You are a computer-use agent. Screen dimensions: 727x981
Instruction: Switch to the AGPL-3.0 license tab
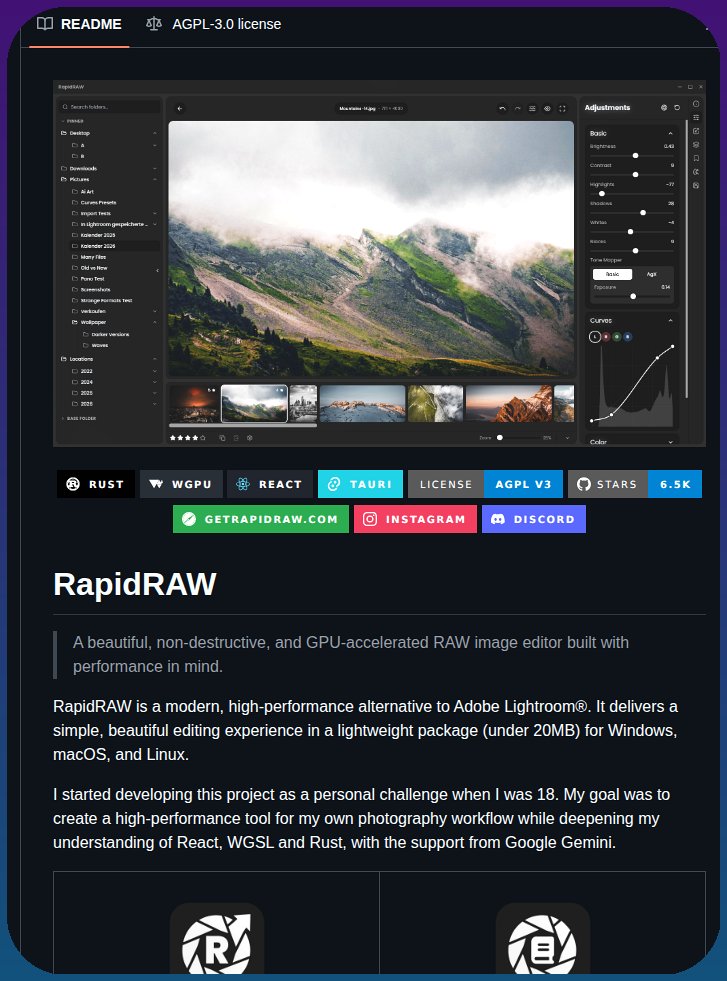coord(213,24)
